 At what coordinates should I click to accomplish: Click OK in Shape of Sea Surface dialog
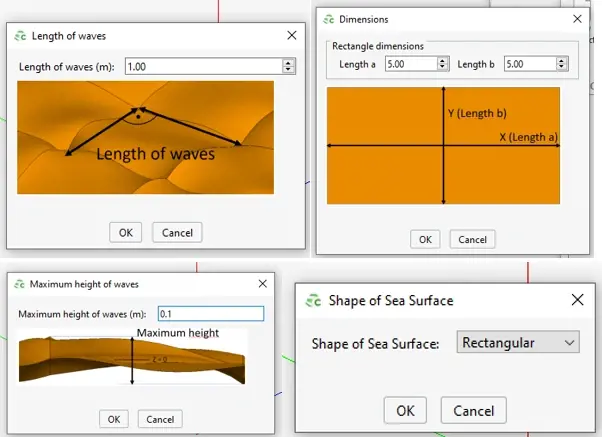[405, 410]
